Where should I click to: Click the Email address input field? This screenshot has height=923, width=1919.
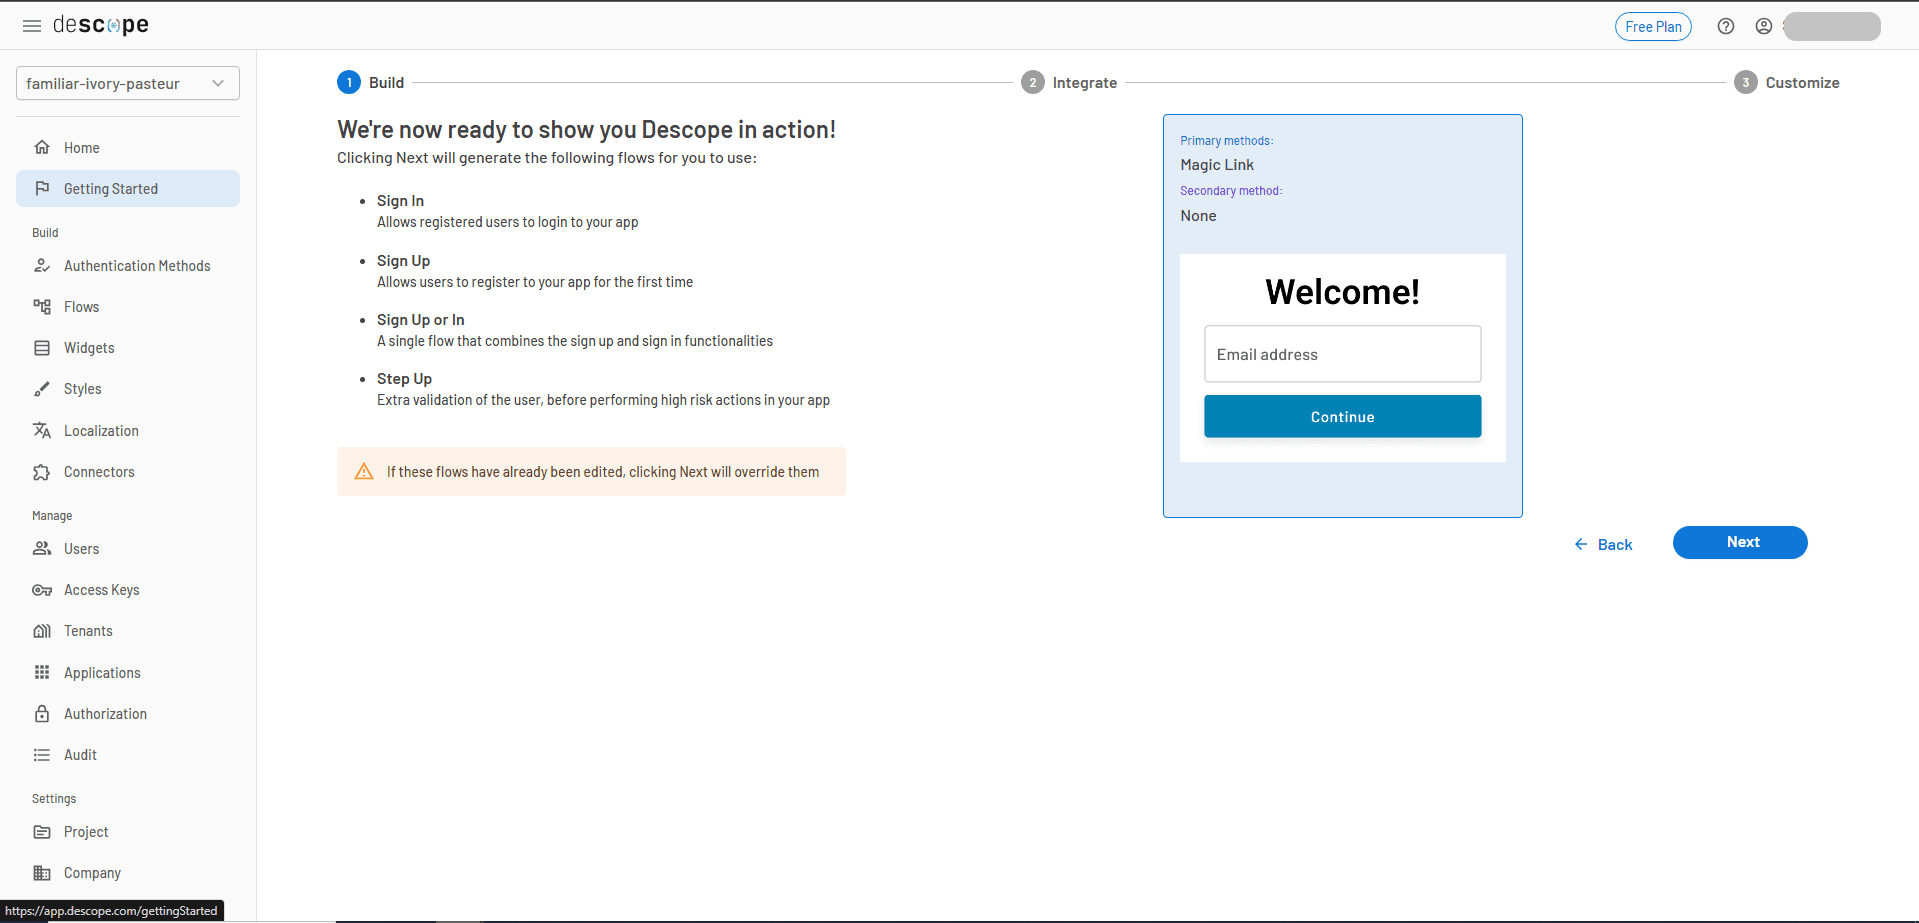pyautogui.click(x=1342, y=354)
